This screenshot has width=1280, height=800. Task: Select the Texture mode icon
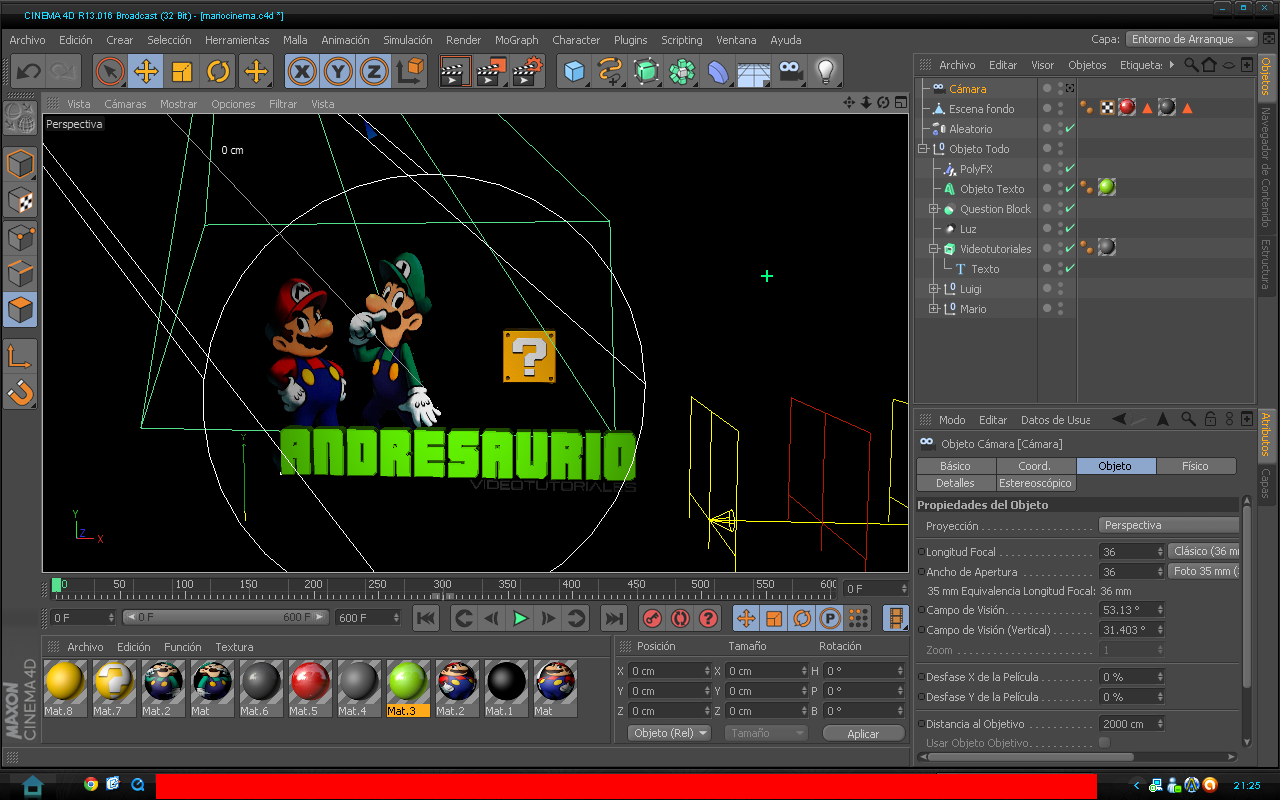(21, 201)
